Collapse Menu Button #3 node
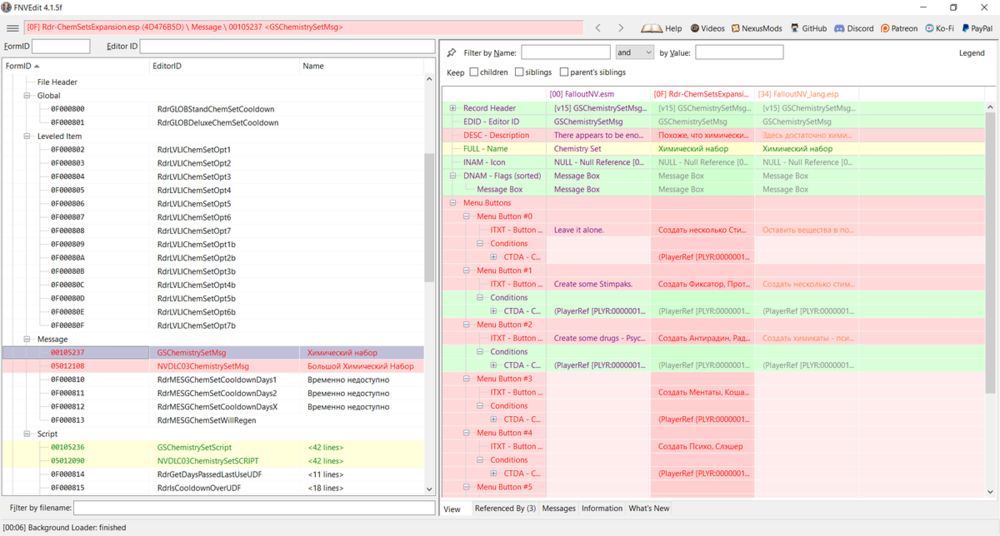 tap(466, 379)
